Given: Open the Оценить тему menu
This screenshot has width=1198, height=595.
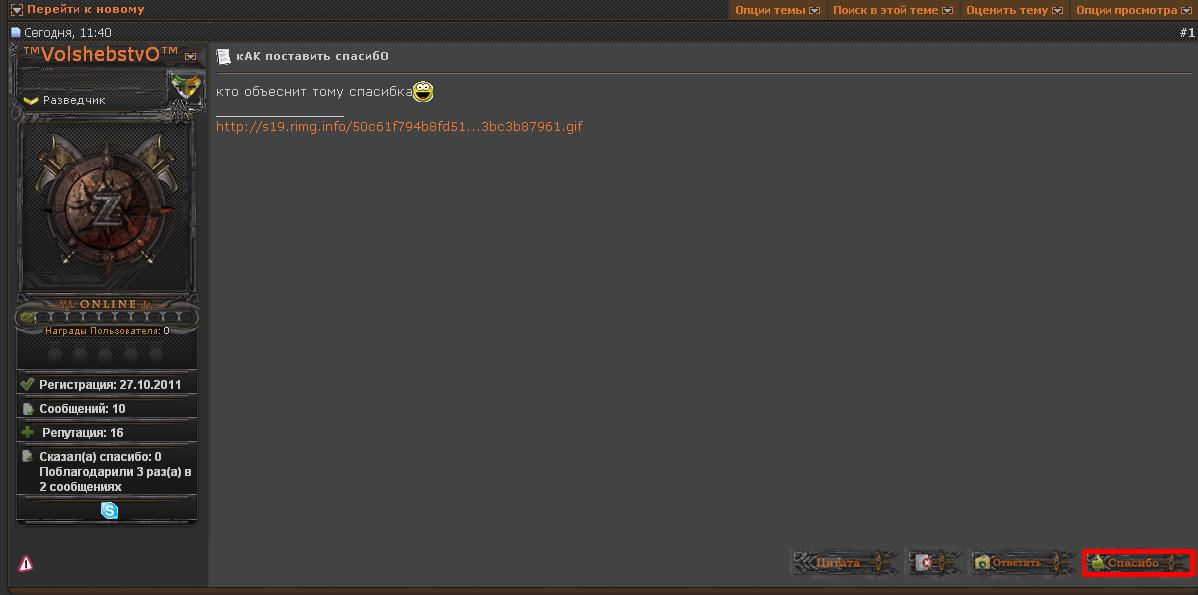Looking at the screenshot, I should coord(1014,10).
